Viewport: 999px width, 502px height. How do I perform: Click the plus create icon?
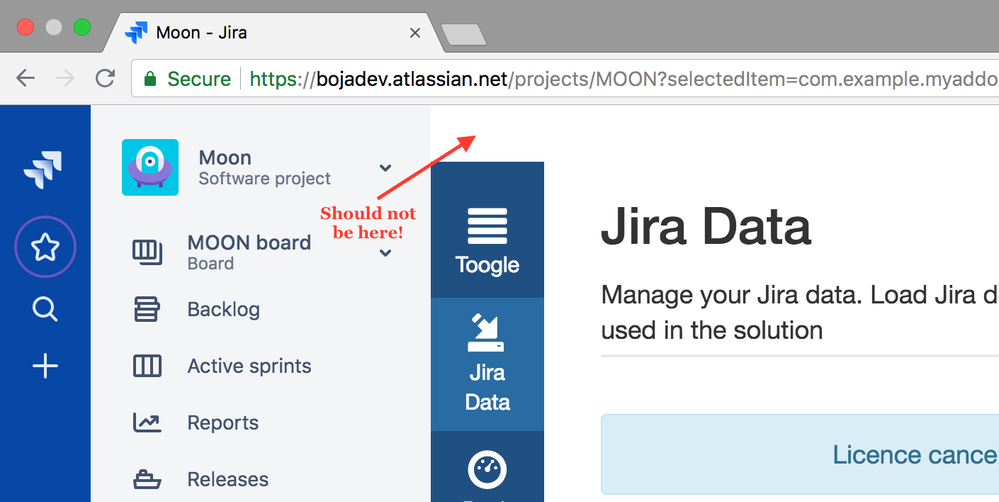click(45, 366)
